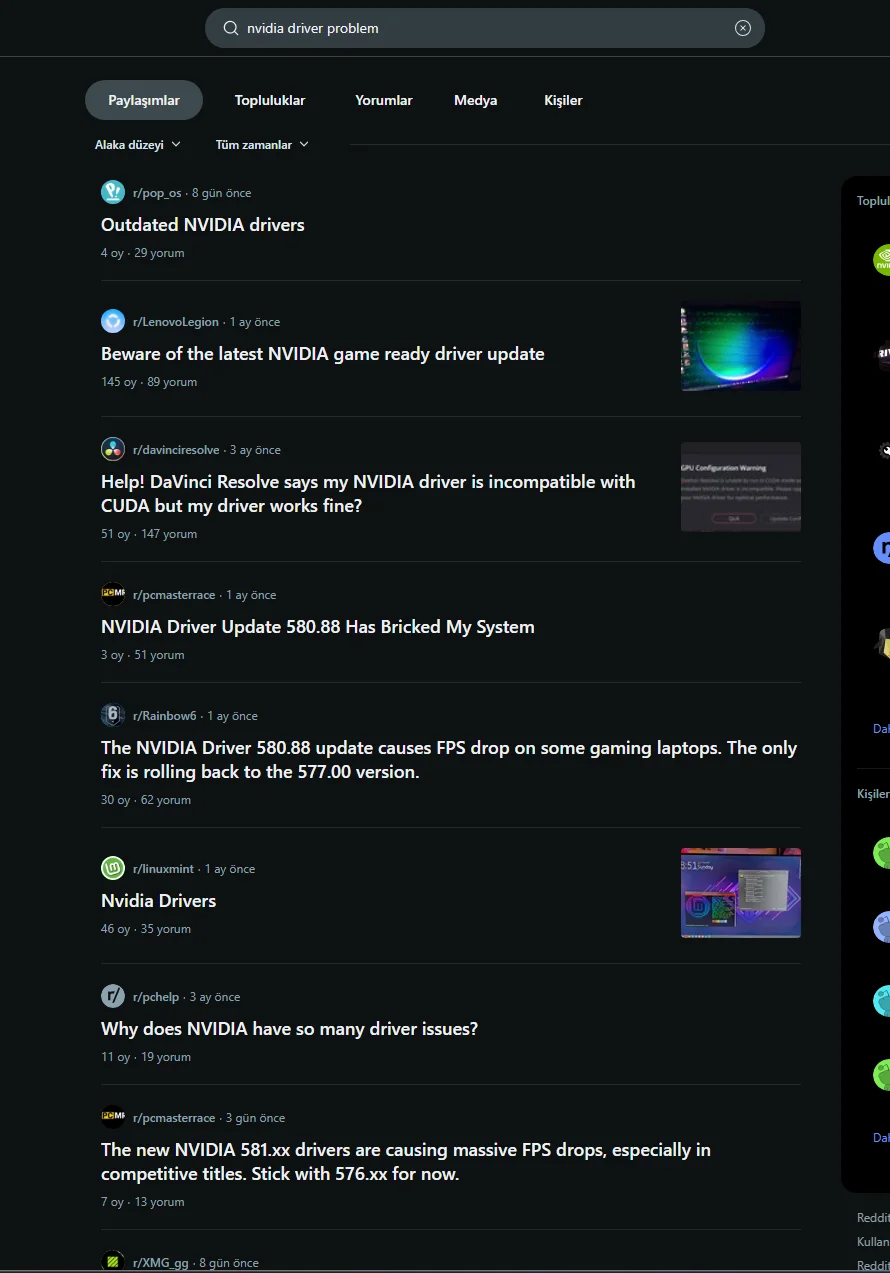Click the '3 oy · 51 yorum' stats text

pyautogui.click(x=142, y=655)
